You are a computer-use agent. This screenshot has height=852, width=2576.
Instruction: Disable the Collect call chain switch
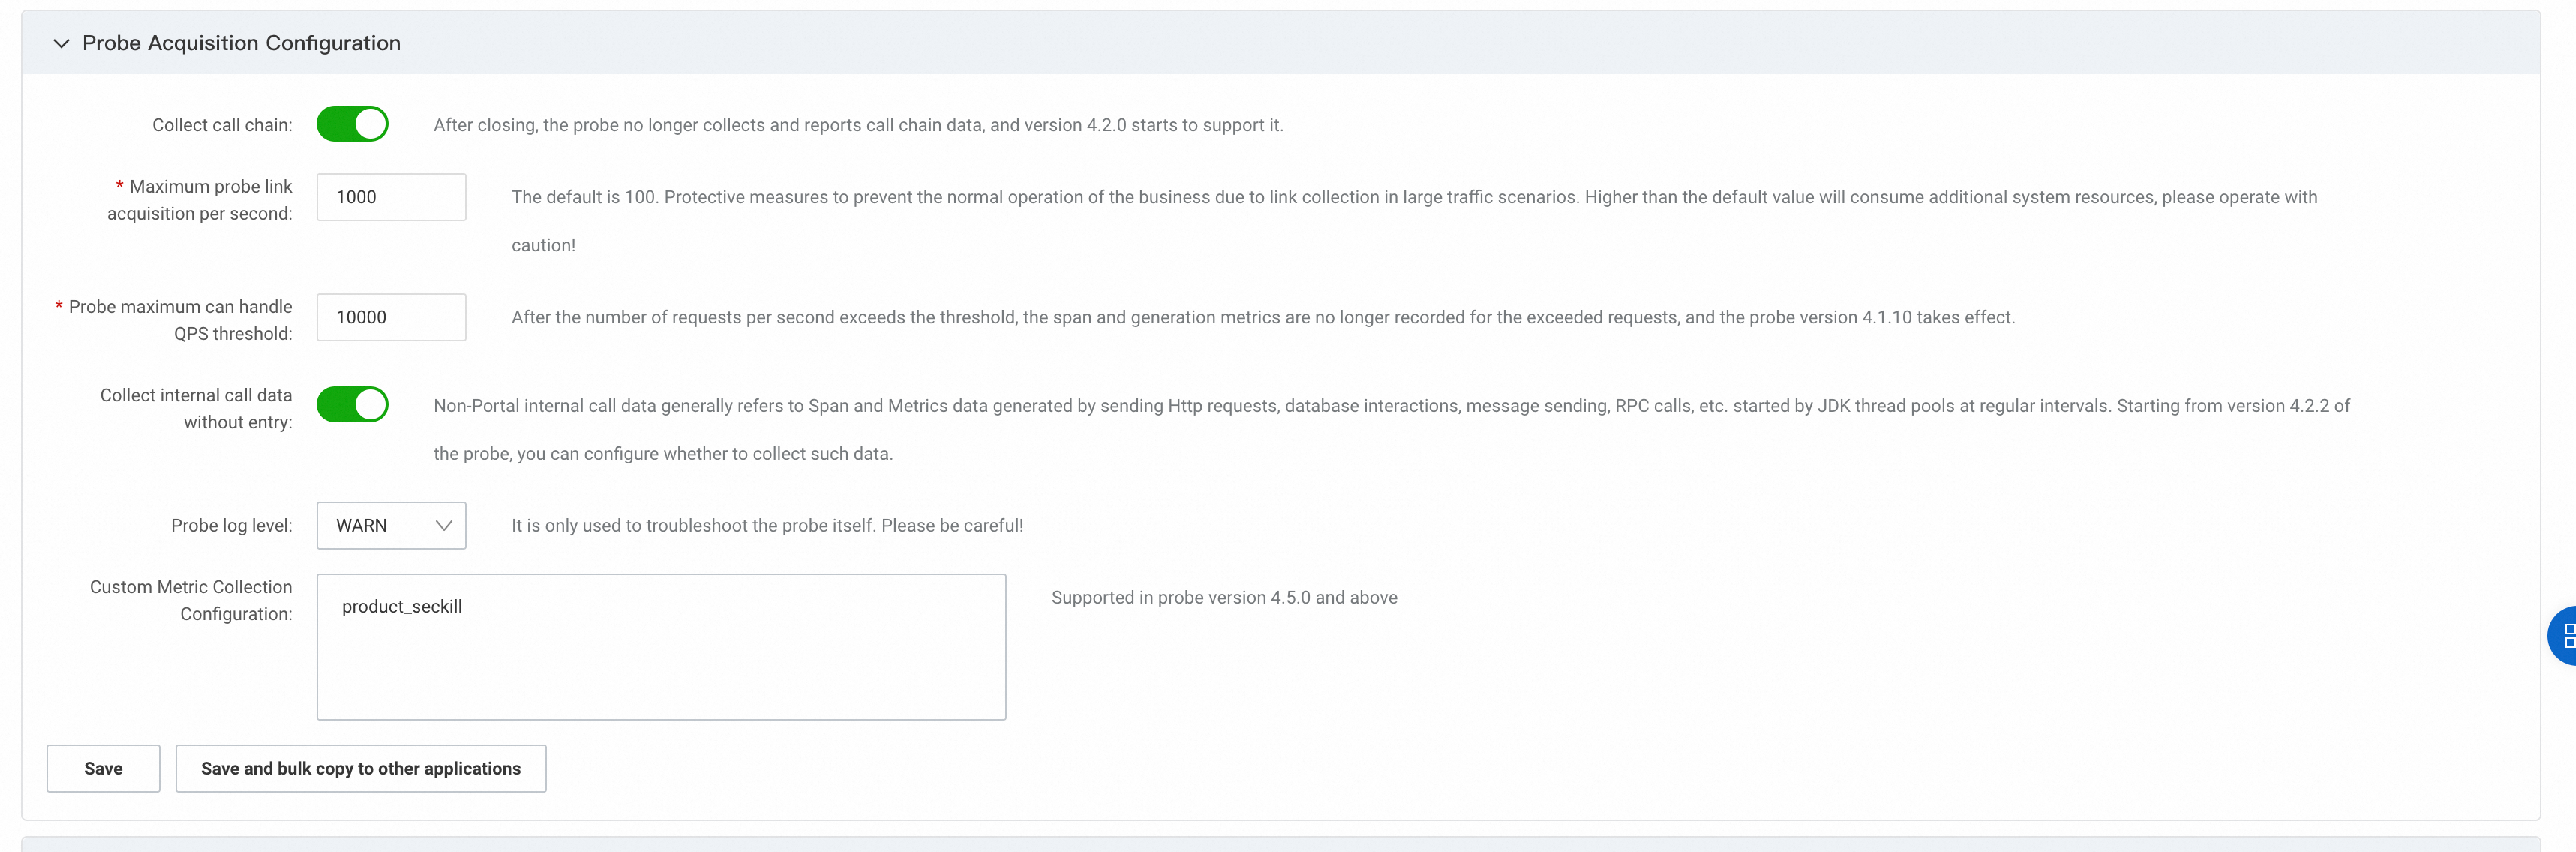(352, 125)
